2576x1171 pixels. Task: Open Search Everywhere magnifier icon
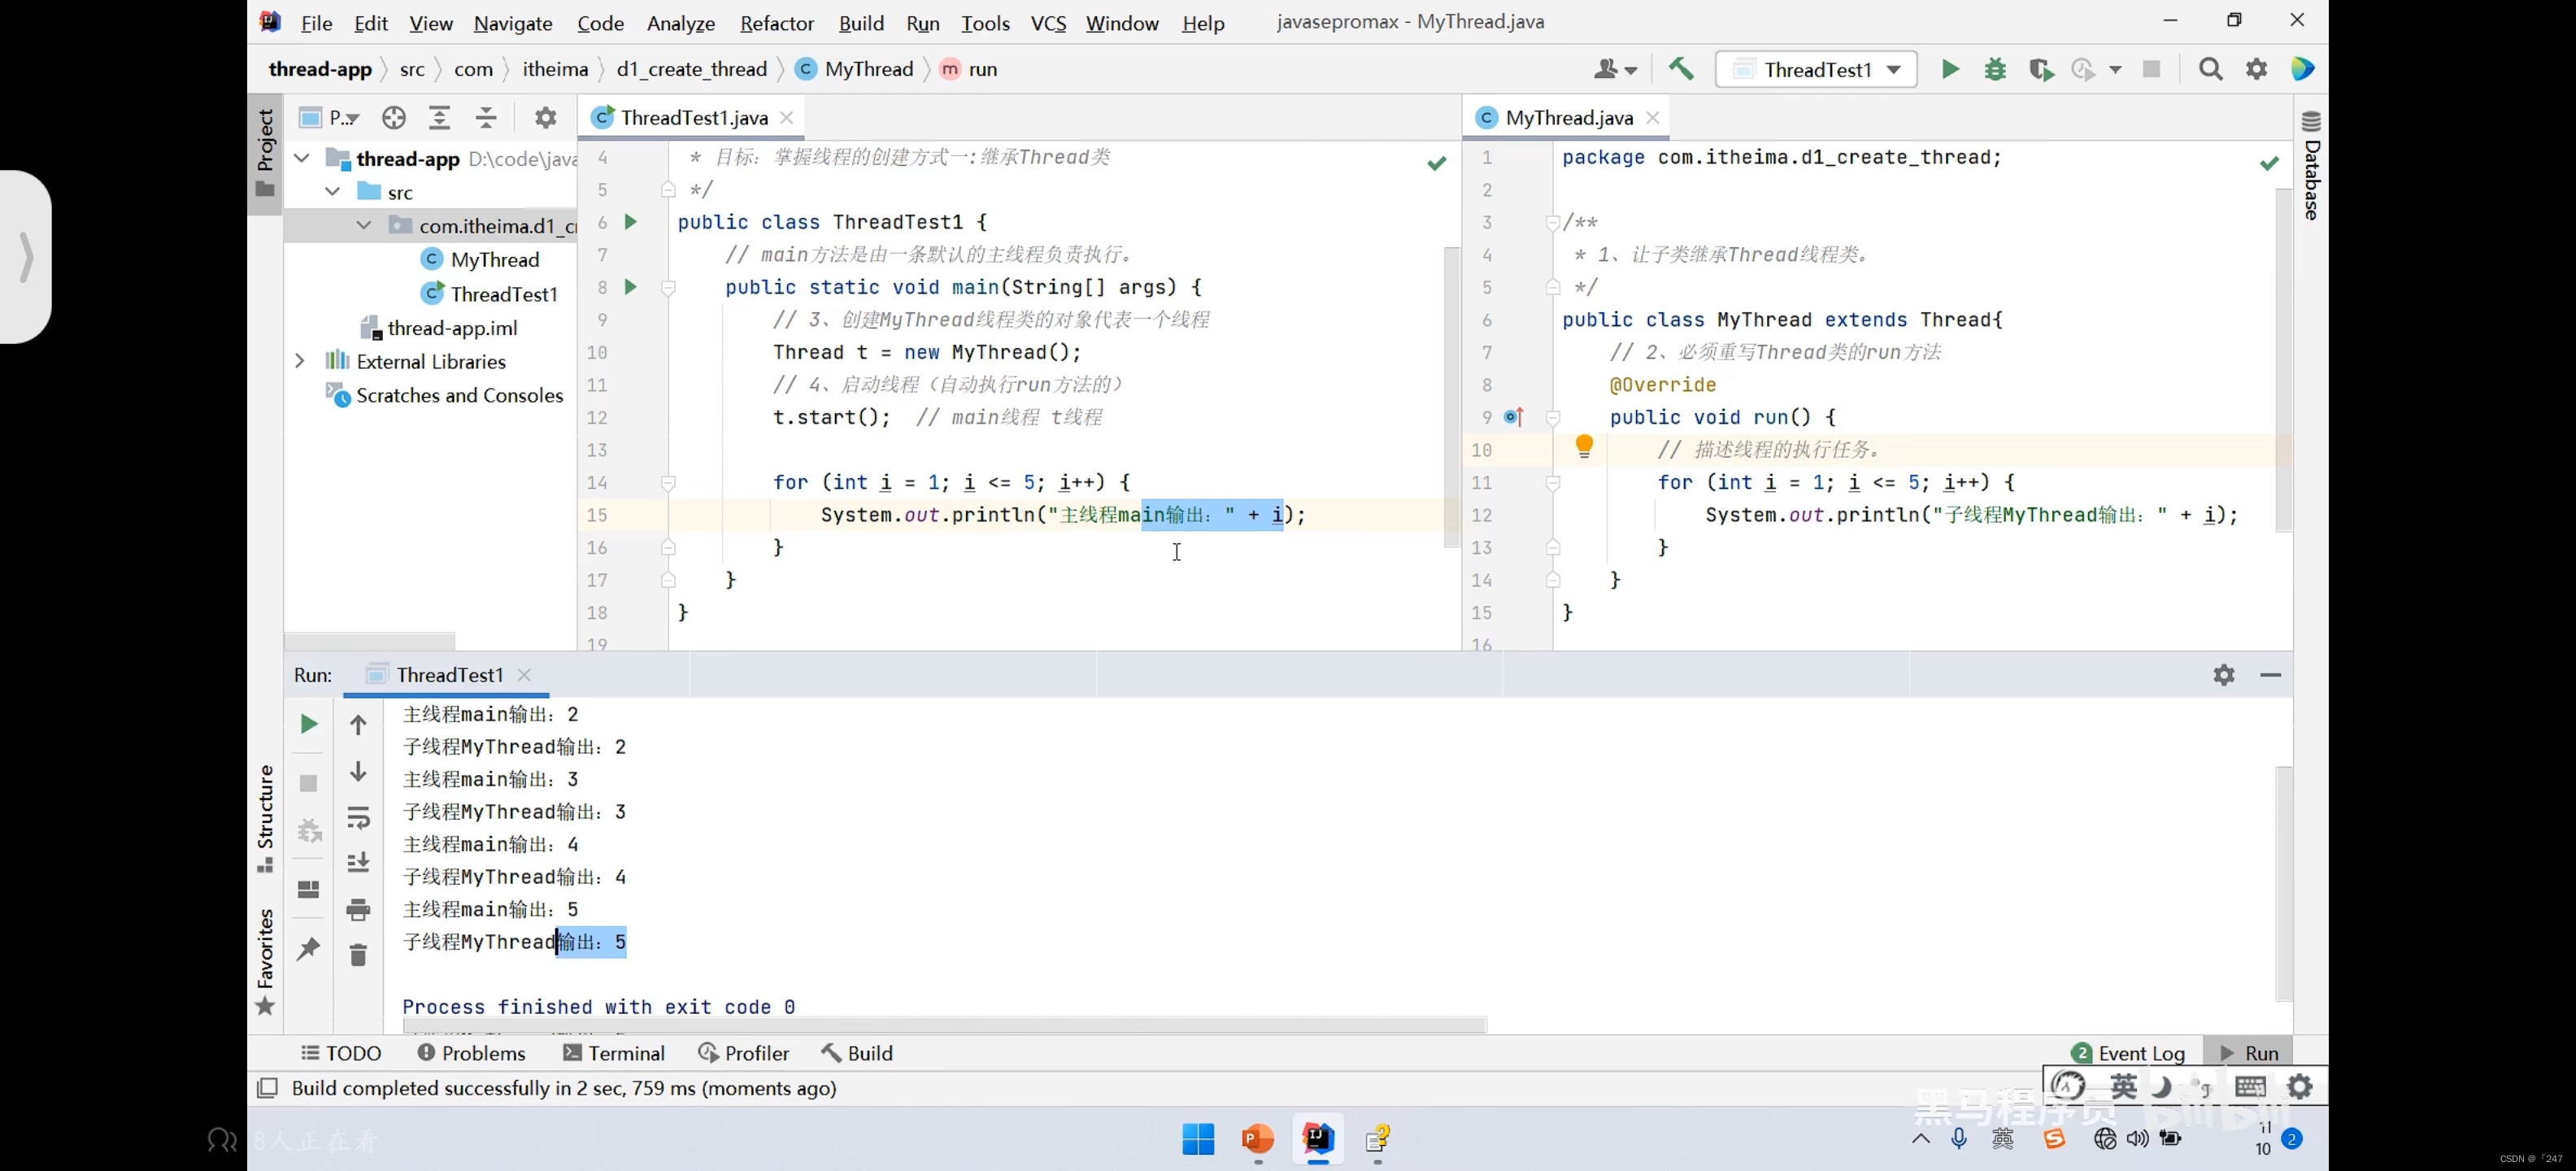pyautogui.click(x=2210, y=69)
